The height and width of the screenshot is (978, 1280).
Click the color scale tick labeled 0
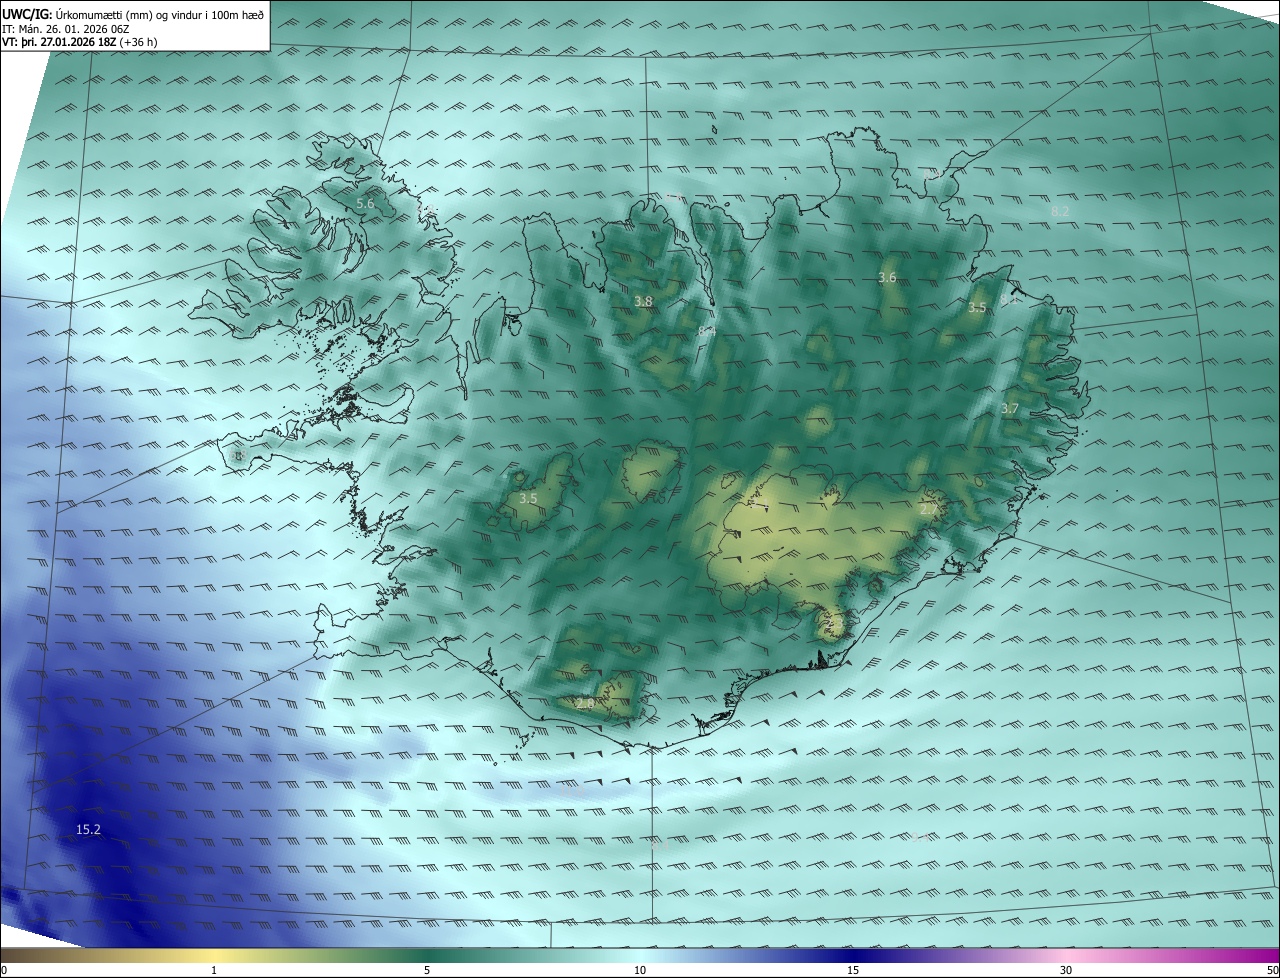(x=4, y=970)
